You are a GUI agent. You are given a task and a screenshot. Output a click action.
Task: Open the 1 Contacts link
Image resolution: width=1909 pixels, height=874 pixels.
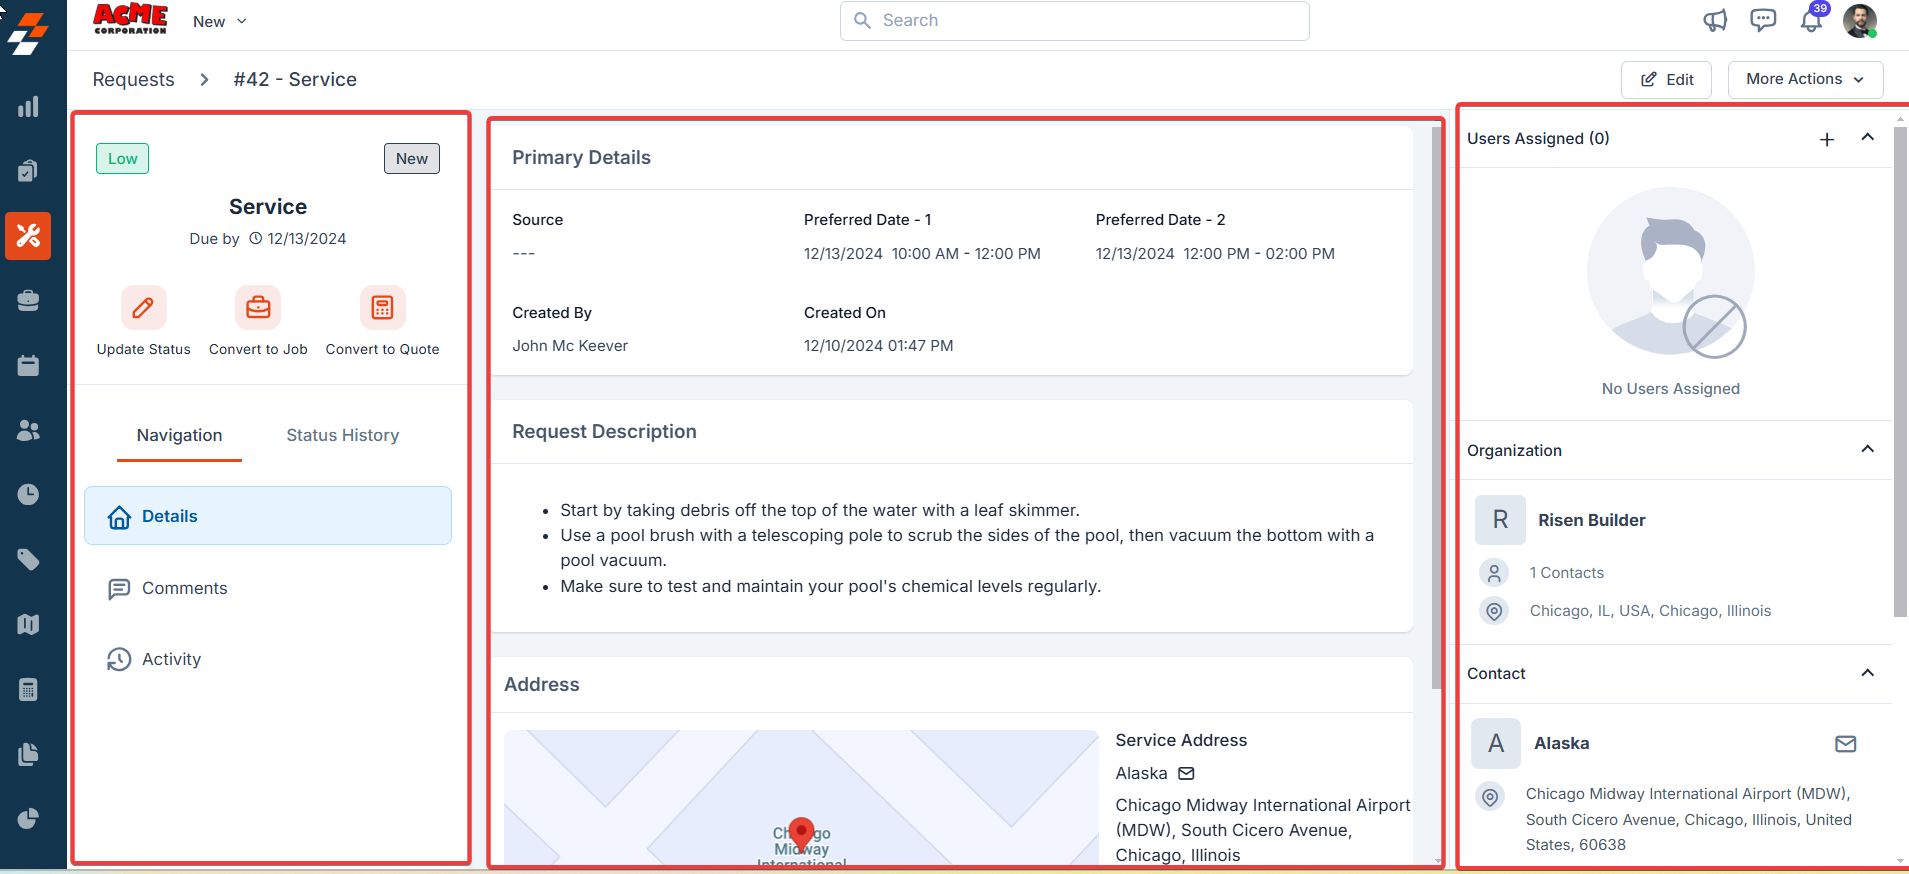1566,573
